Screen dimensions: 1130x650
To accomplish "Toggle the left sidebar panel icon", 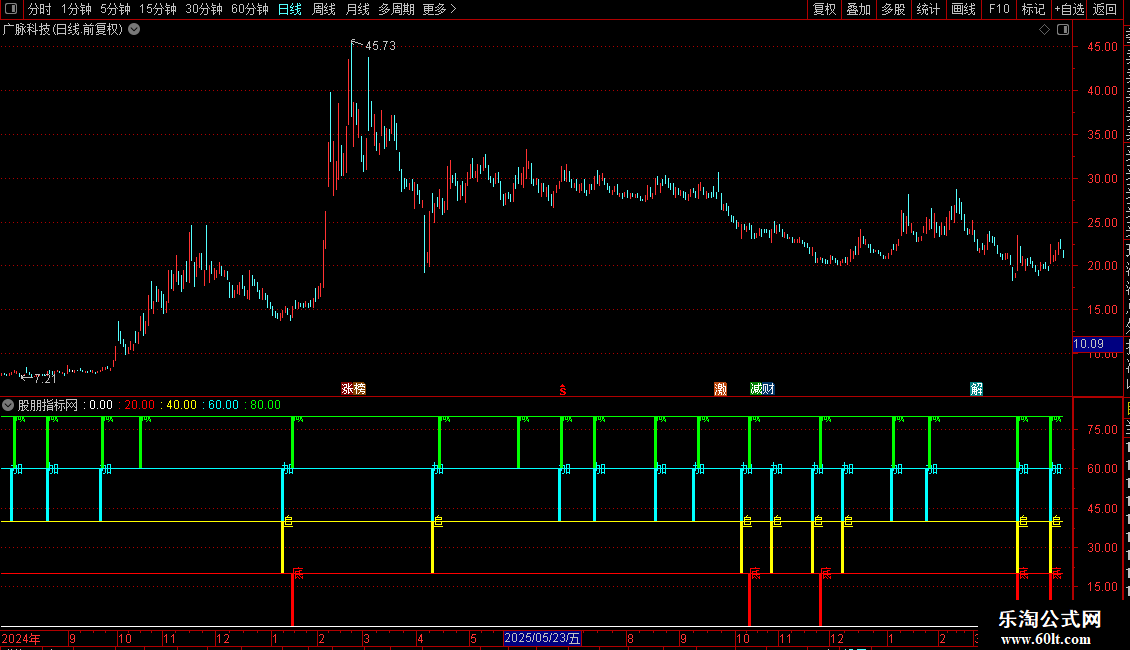I will tap(11, 9).
